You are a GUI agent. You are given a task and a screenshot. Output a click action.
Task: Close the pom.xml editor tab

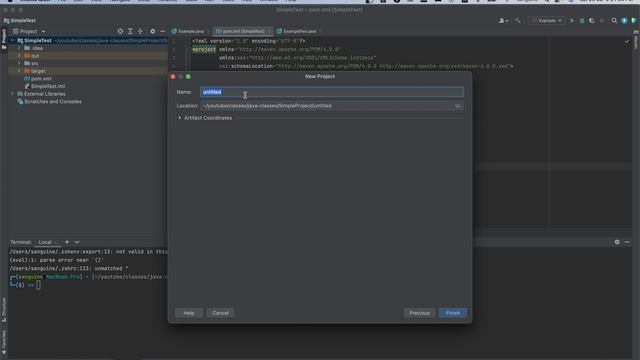[x=269, y=31]
